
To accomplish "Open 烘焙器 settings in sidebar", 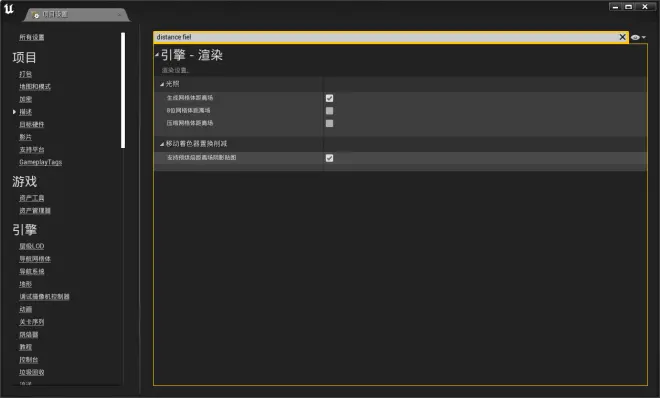I will click(x=29, y=334).
